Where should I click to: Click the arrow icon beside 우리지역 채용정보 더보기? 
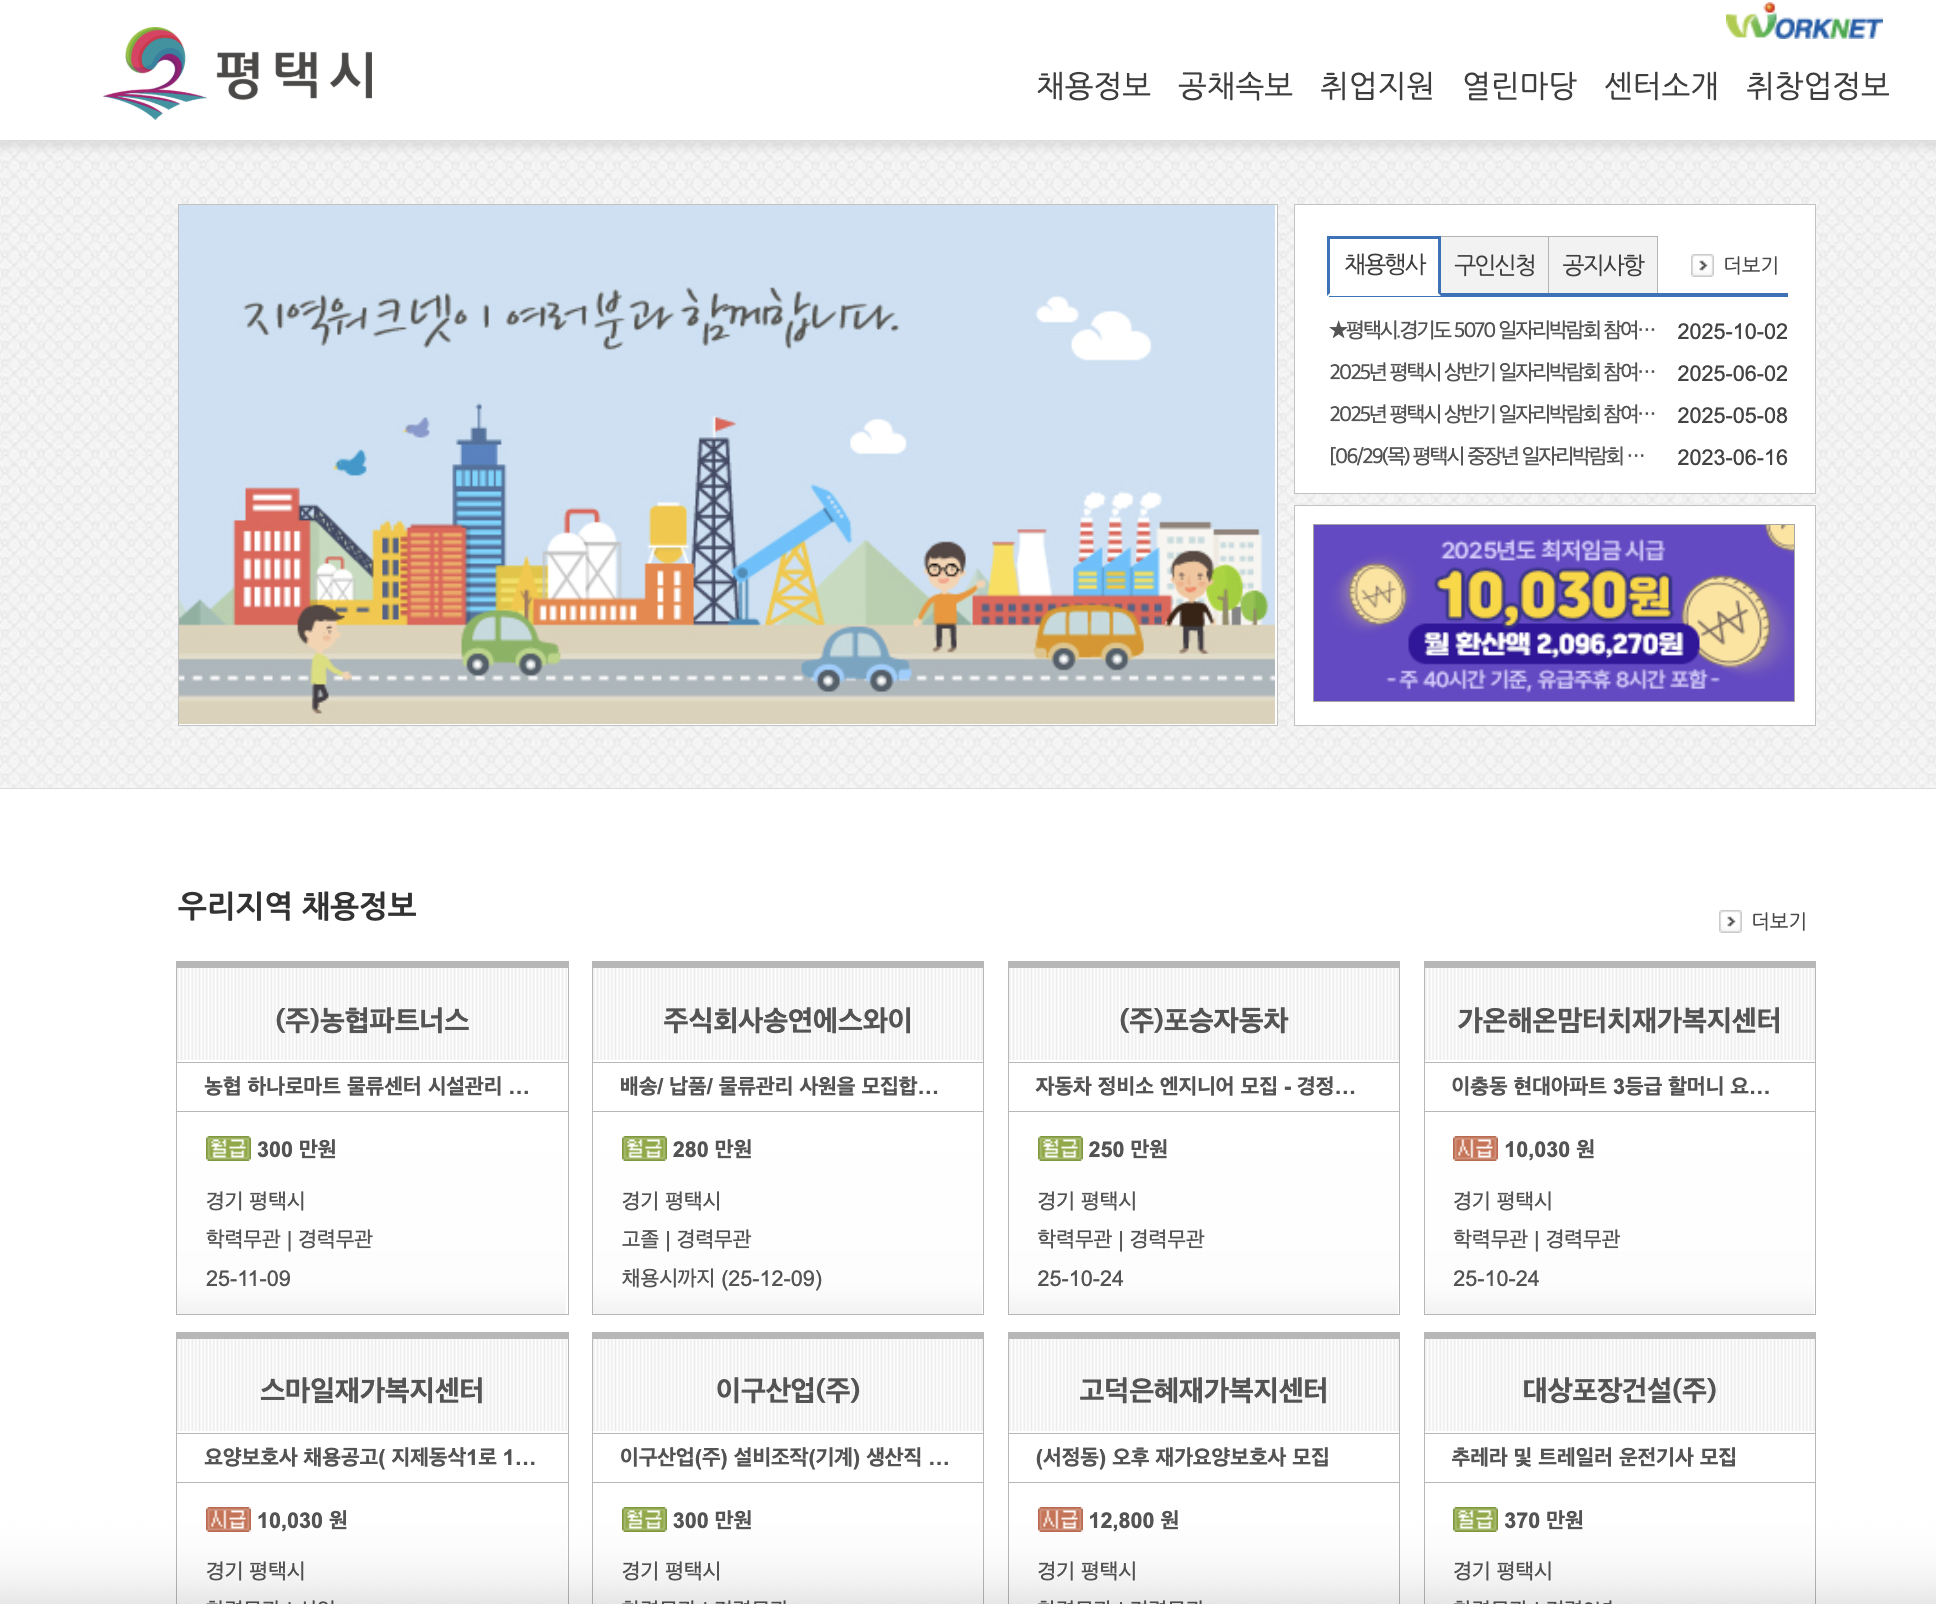coord(1729,921)
